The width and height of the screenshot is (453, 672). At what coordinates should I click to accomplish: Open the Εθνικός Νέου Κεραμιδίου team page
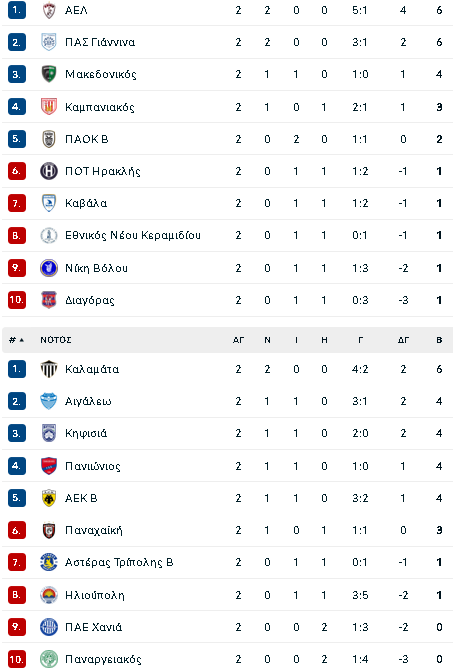click(x=133, y=235)
